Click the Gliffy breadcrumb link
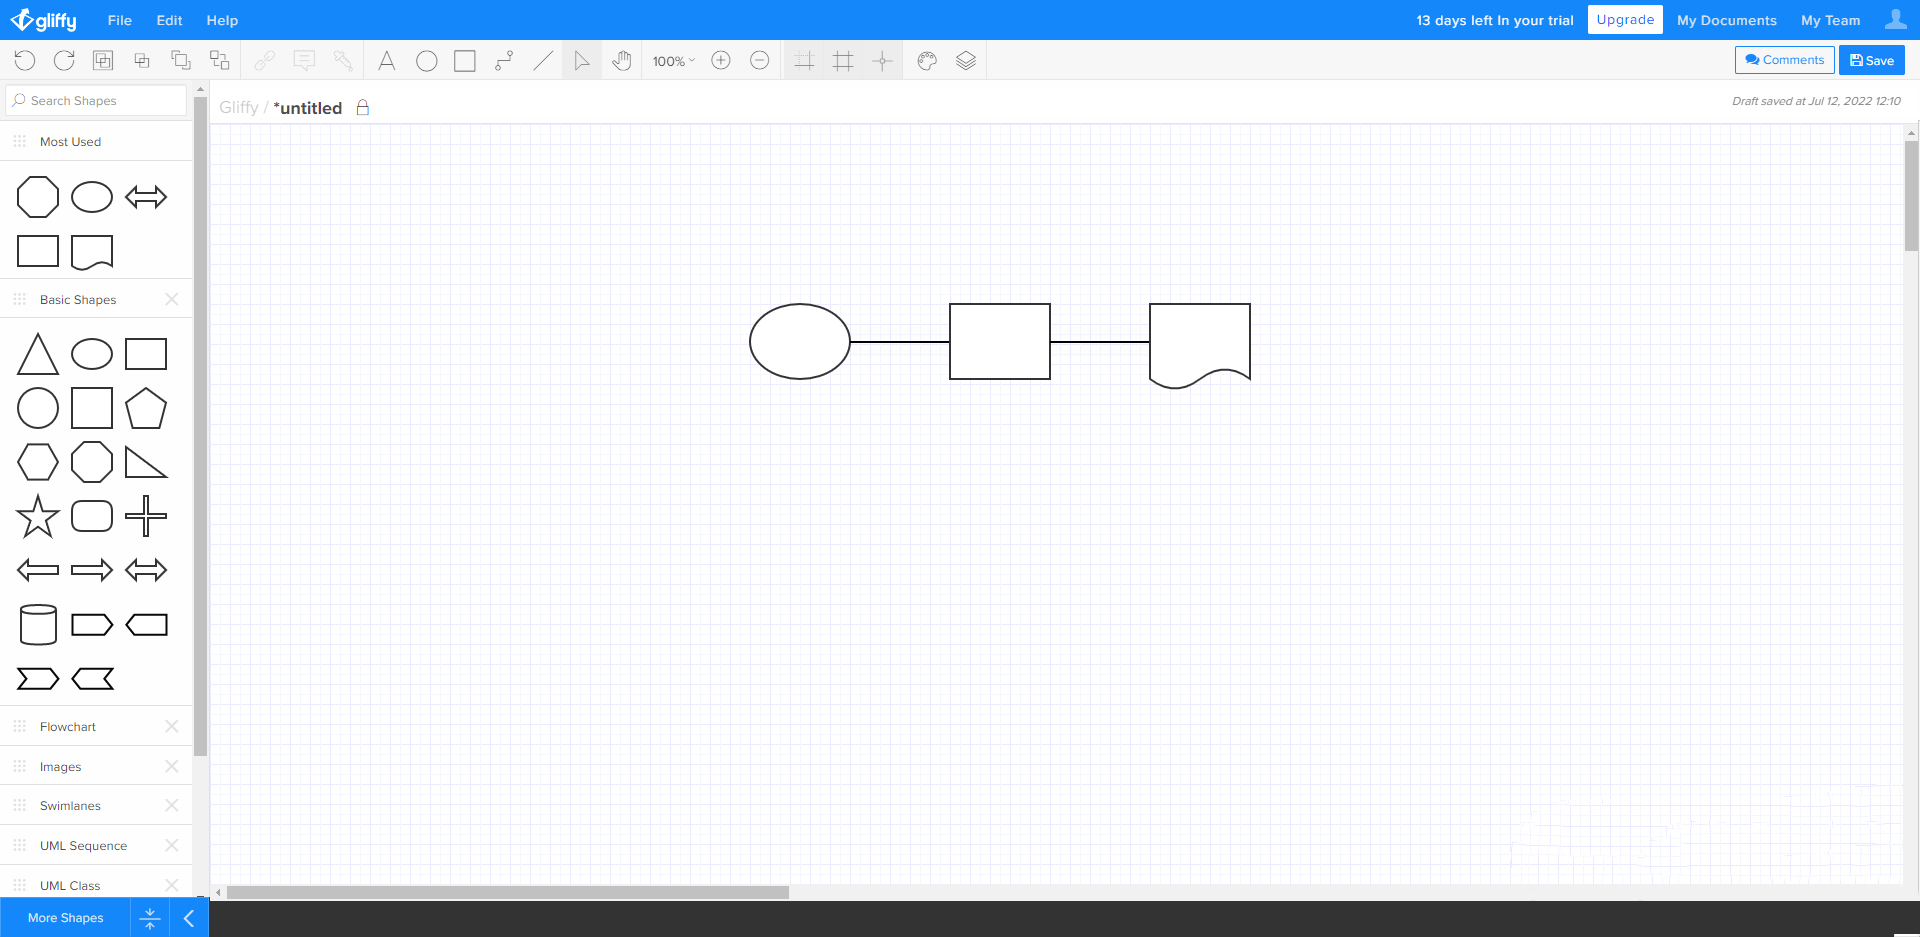Viewport: 1920px width, 937px height. coord(239,108)
